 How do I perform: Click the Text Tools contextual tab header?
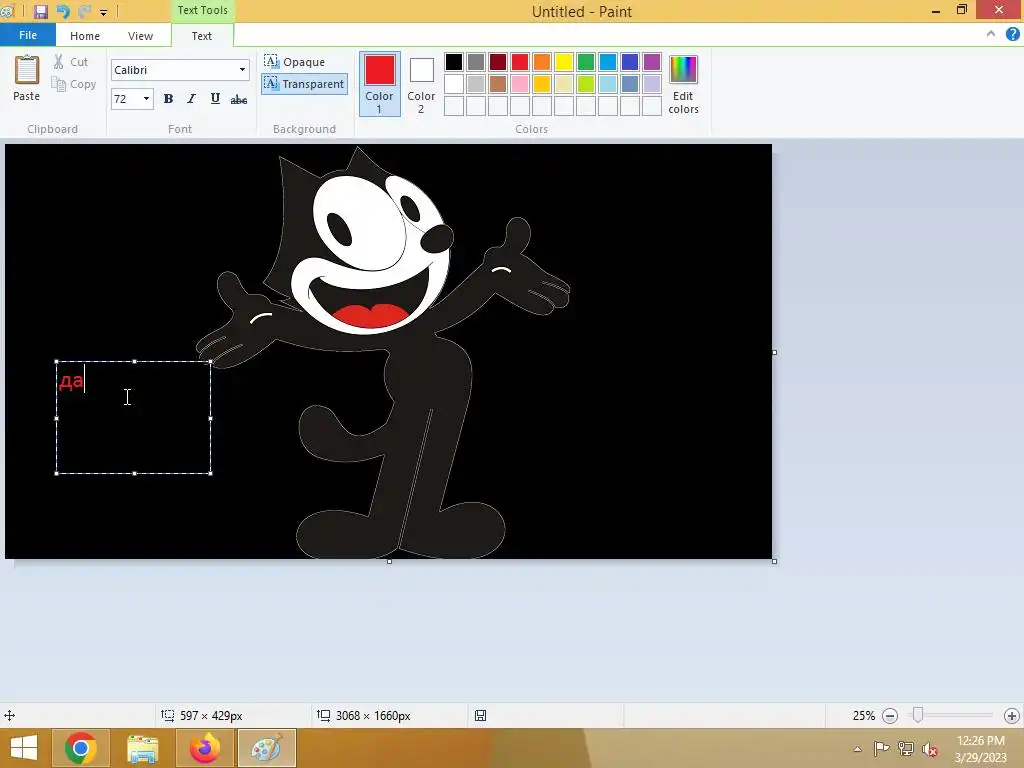tap(202, 10)
